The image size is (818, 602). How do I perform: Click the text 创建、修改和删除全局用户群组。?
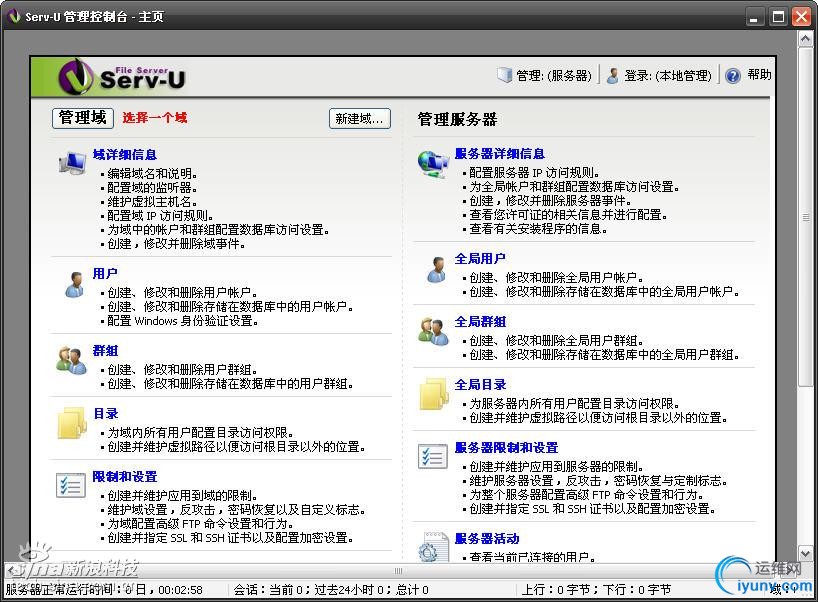coord(556,341)
